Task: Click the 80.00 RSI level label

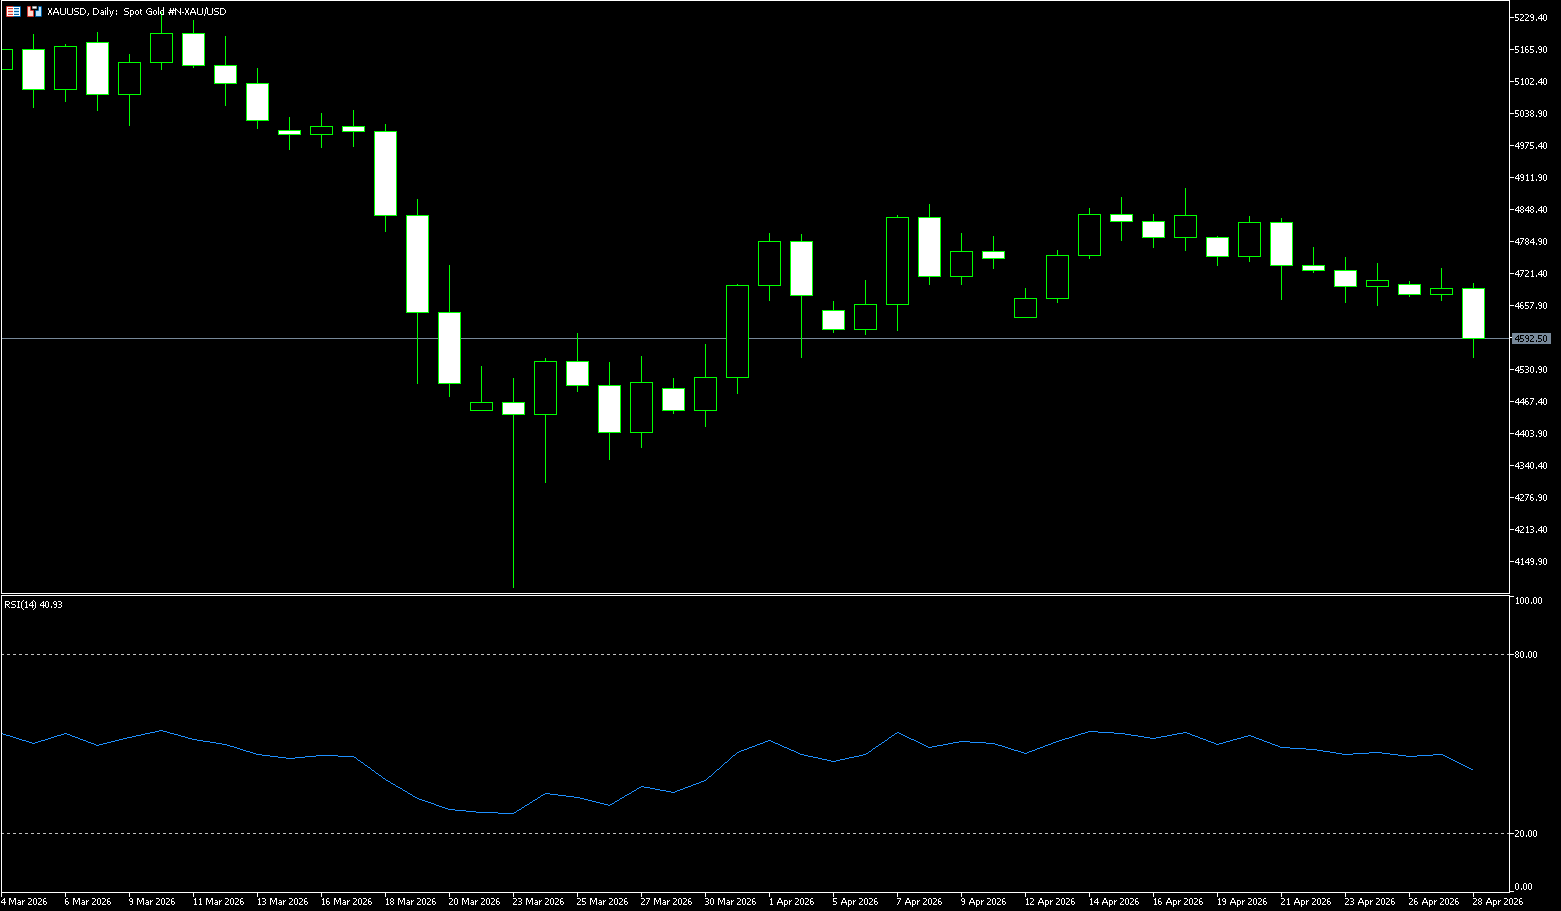Action: pos(1526,655)
